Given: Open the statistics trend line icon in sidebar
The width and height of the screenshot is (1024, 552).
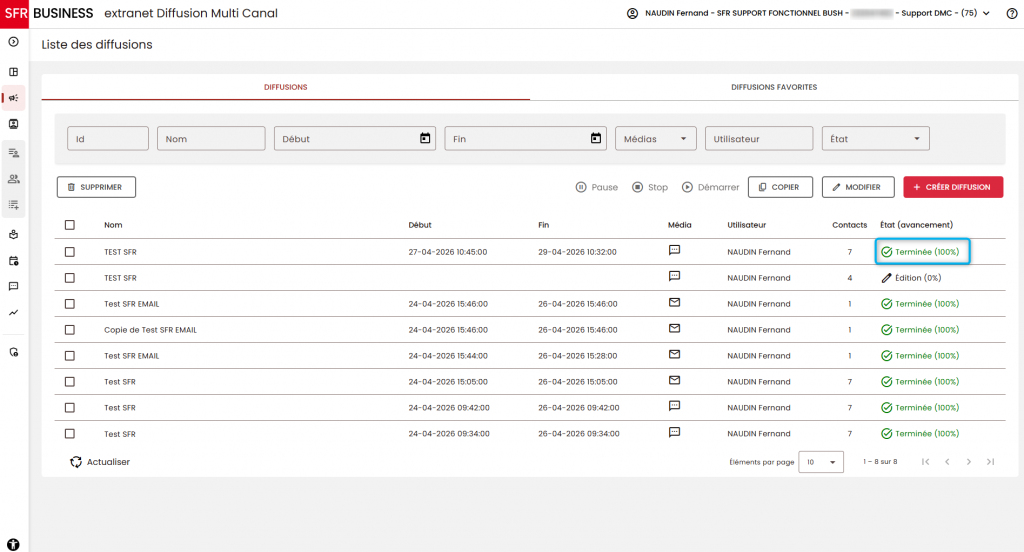Looking at the screenshot, I should click(x=13, y=312).
